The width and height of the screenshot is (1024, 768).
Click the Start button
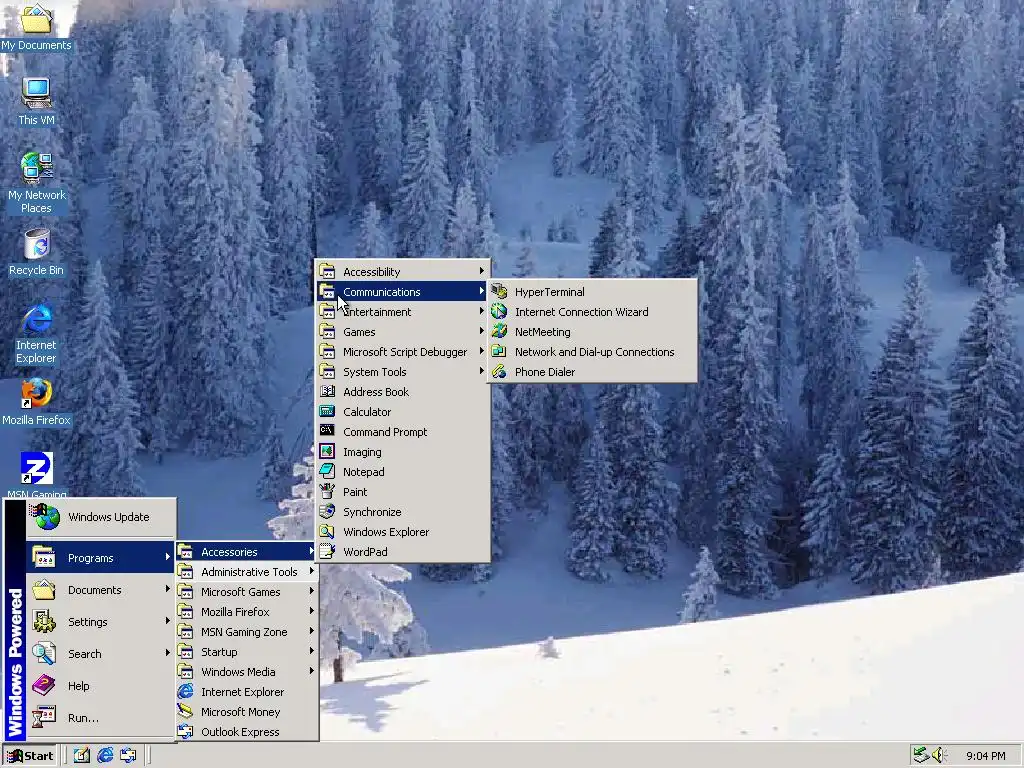tap(31, 756)
